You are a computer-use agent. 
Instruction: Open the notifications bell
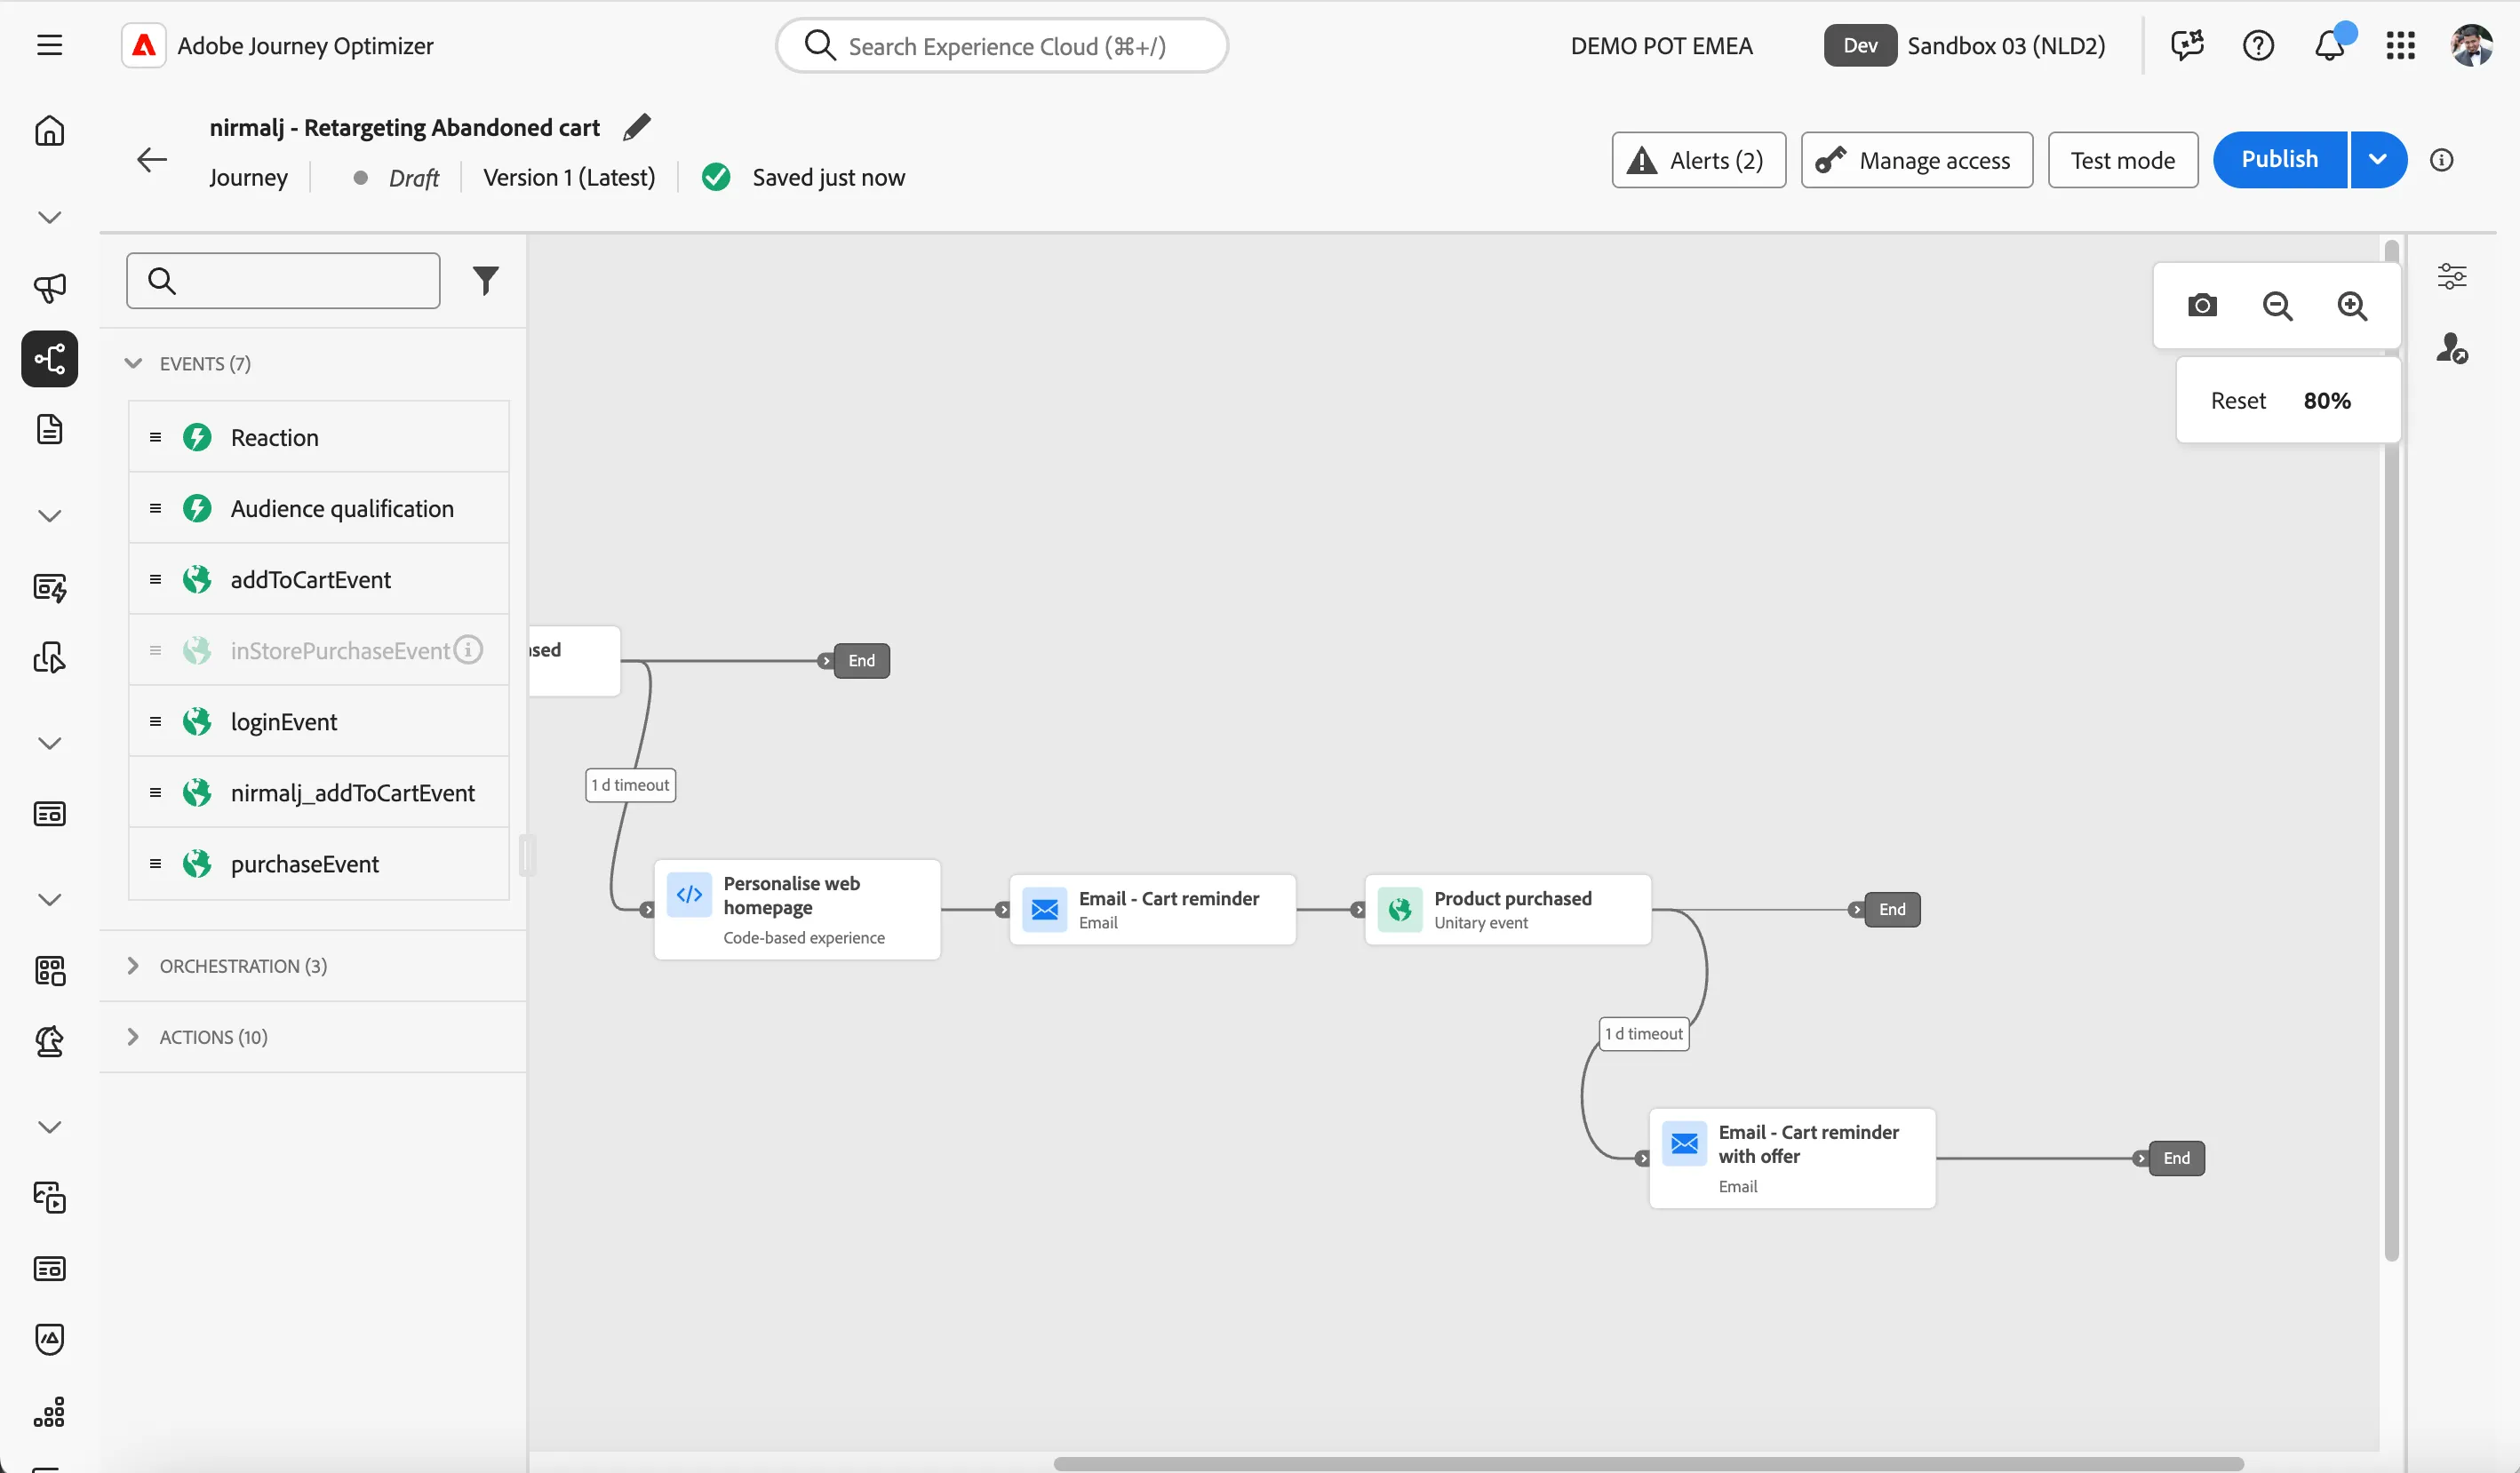(2329, 45)
